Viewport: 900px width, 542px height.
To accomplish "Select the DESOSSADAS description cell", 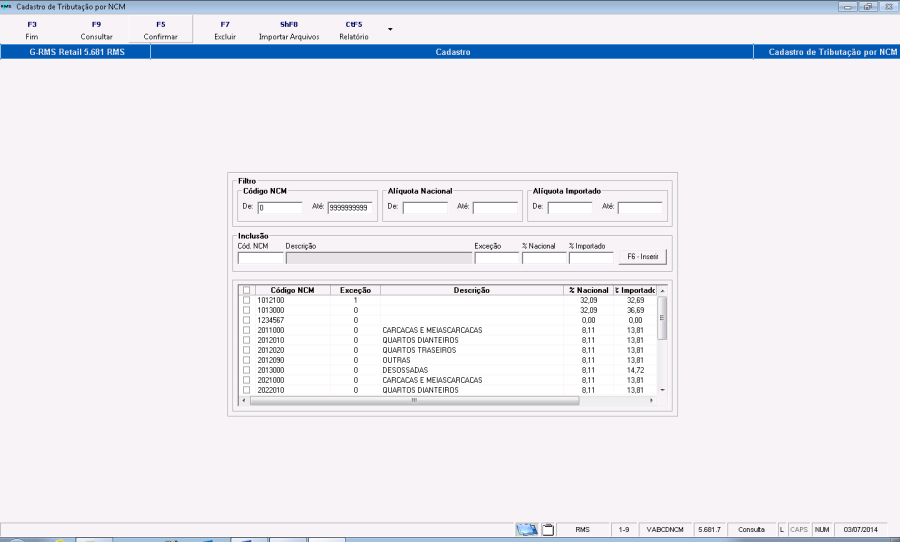I will tap(472, 370).
